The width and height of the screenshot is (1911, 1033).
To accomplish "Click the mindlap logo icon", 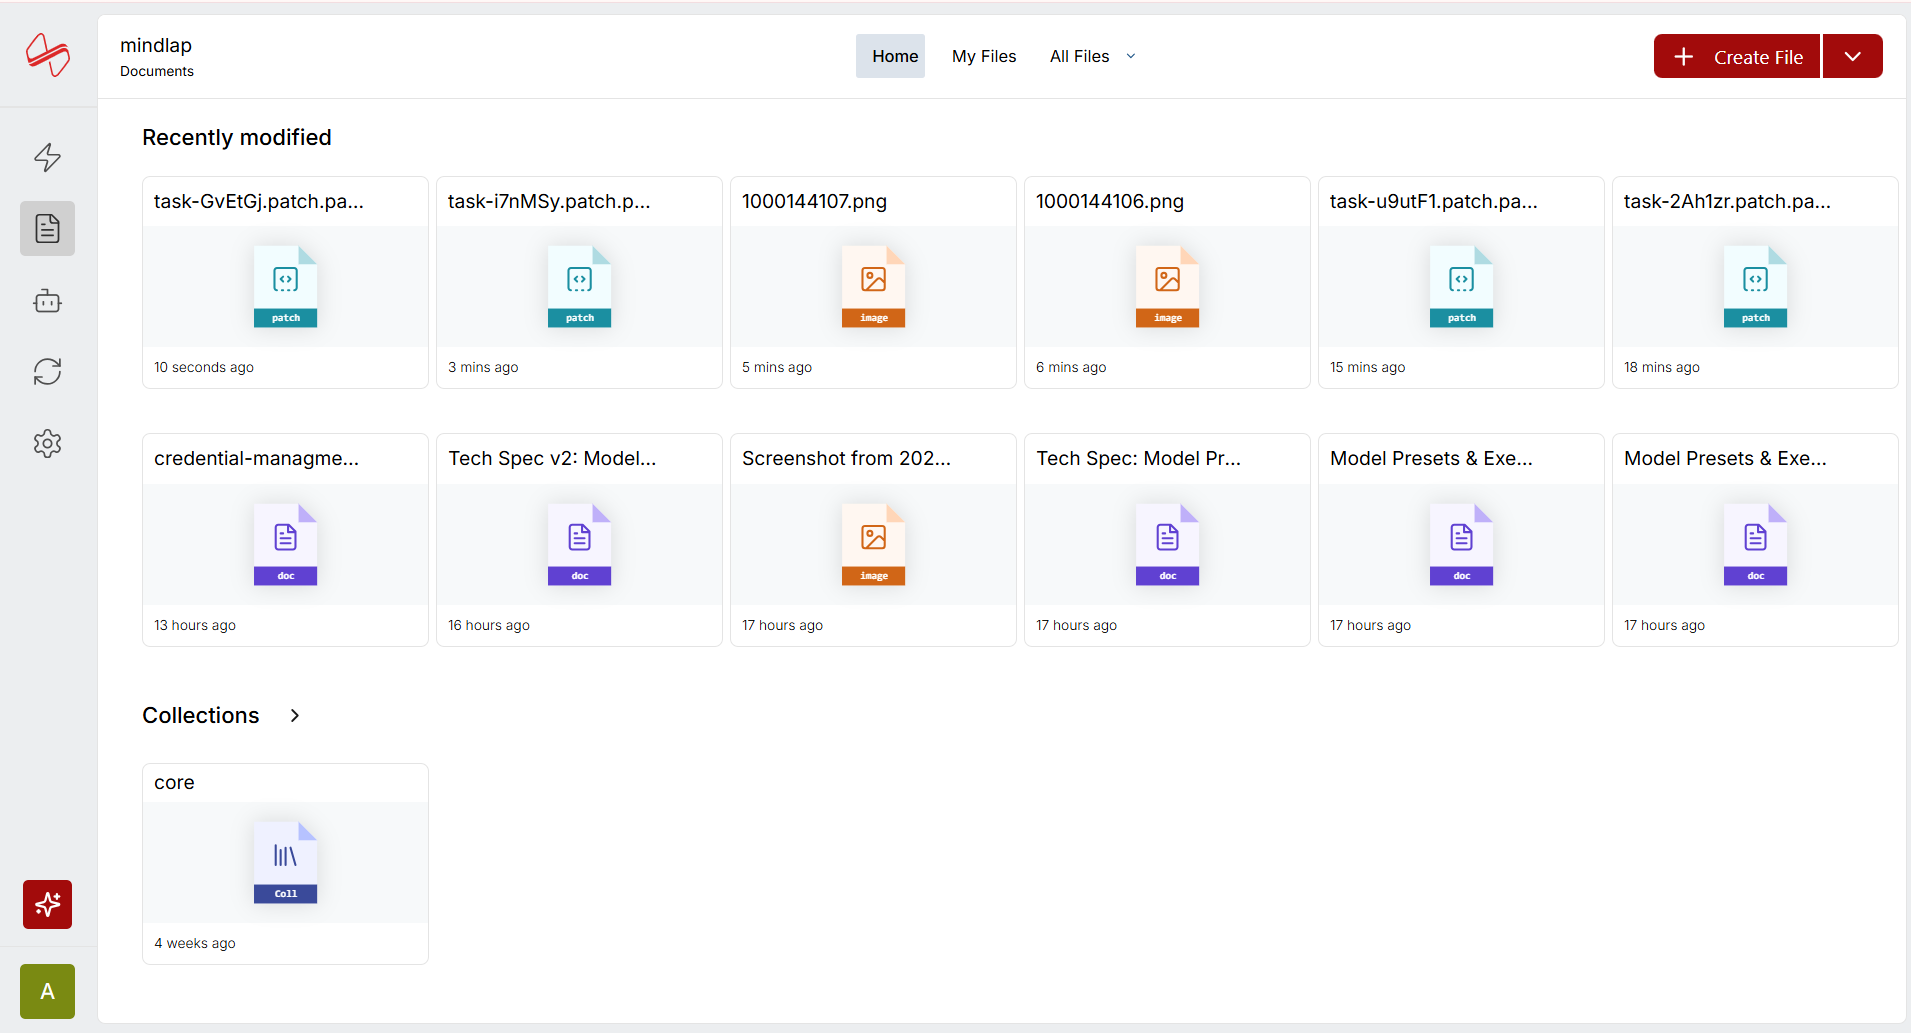I will point(48,54).
